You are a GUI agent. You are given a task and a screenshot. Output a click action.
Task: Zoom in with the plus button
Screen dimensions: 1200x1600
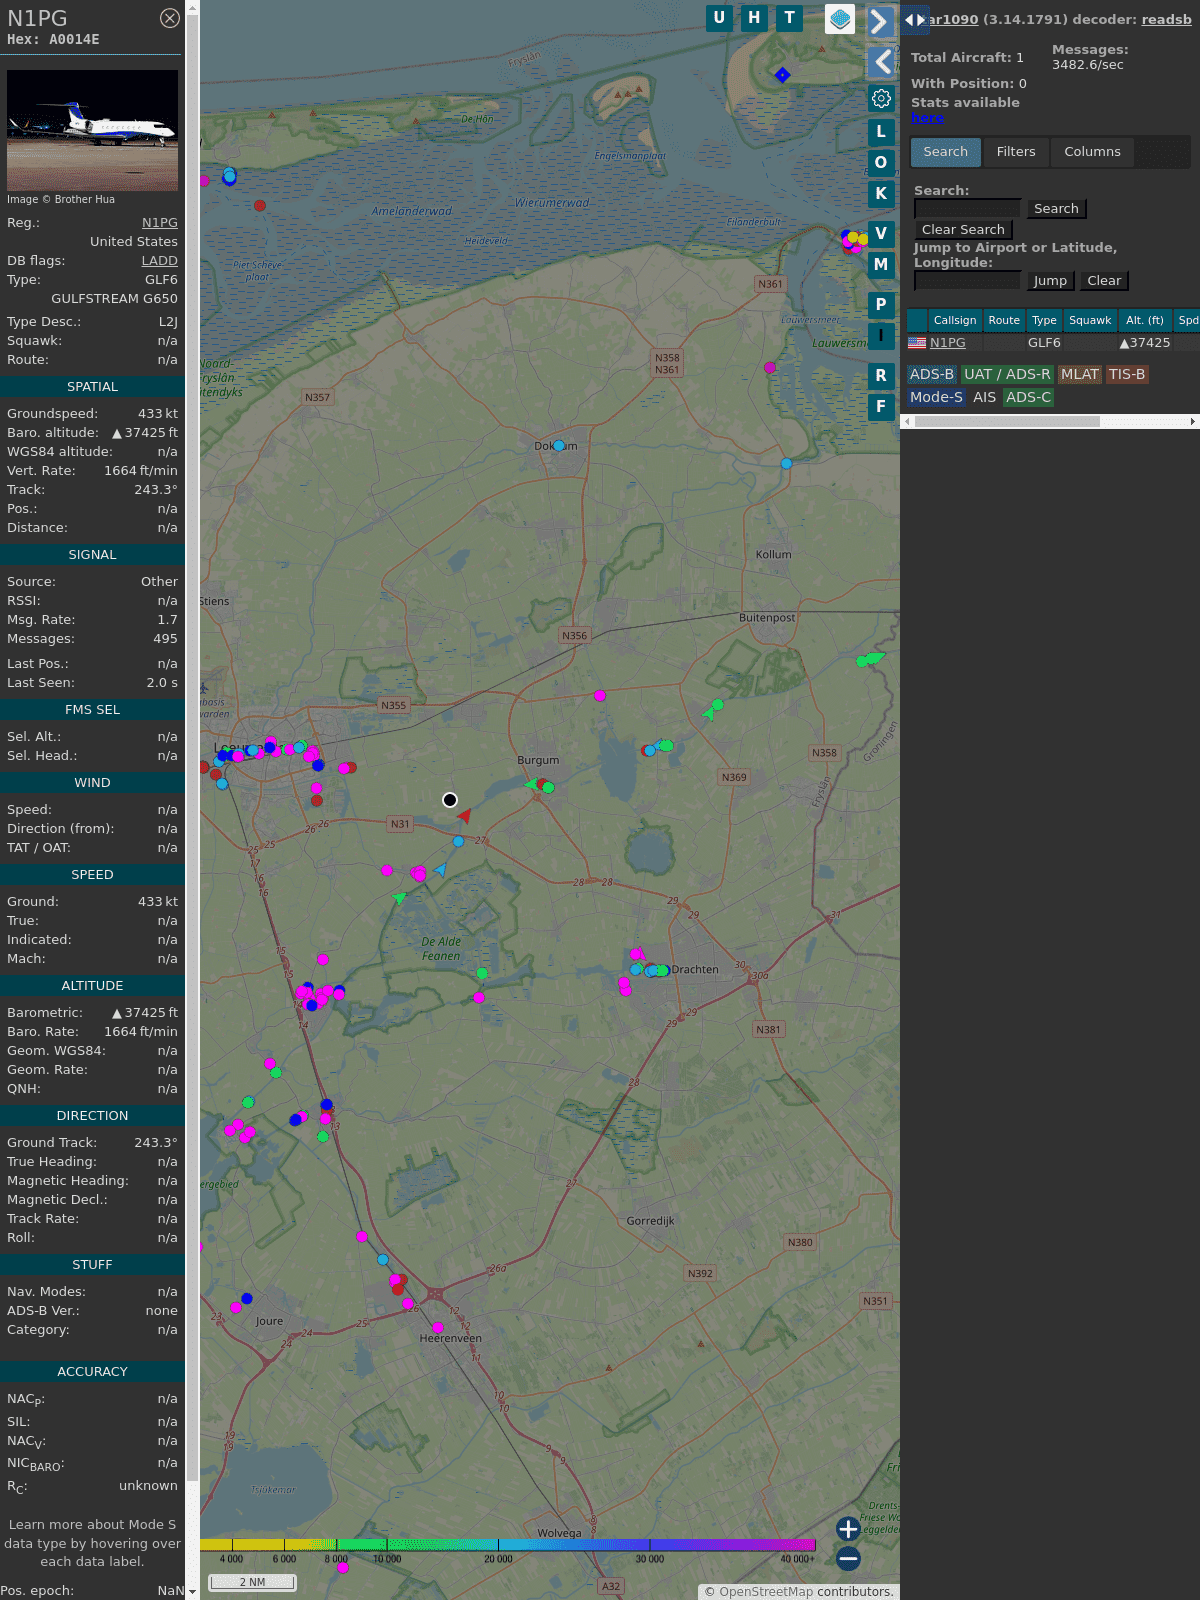pyautogui.click(x=848, y=1529)
